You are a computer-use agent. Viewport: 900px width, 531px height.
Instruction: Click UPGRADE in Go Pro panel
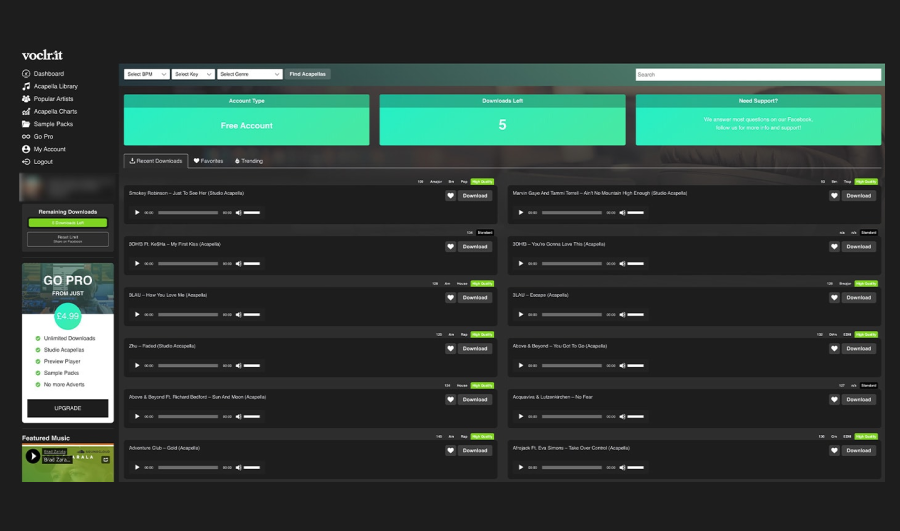(68, 408)
